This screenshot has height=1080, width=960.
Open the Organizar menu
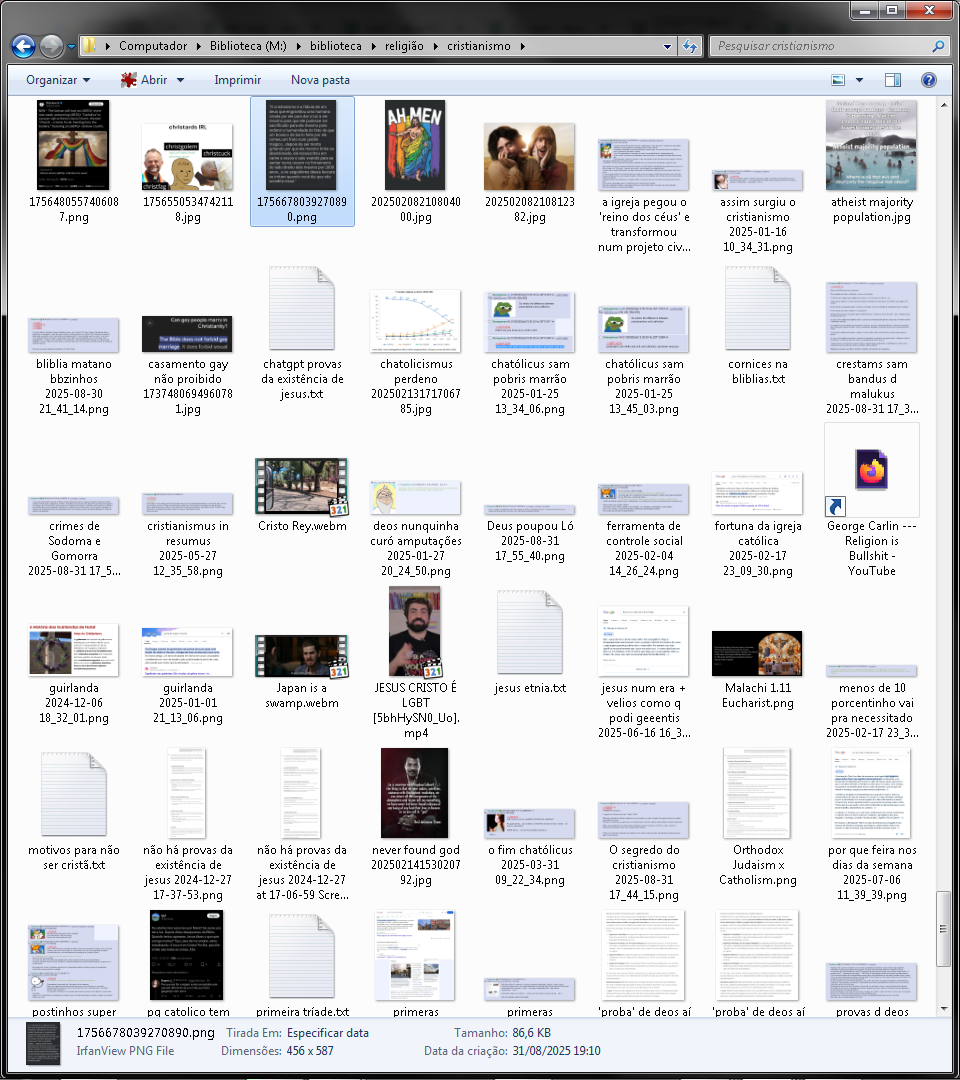pyautogui.click(x=58, y=80)
